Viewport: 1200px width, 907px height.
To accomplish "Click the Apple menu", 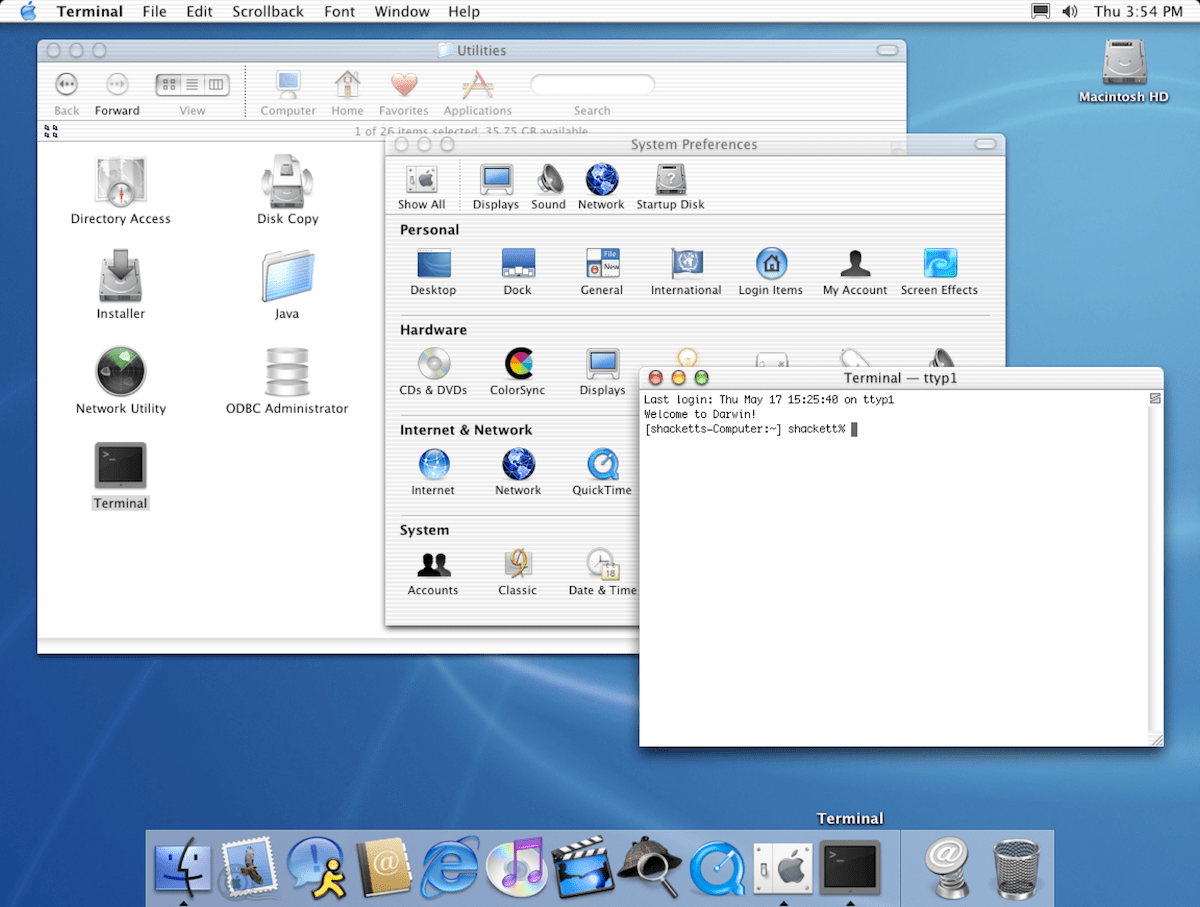I will point(27,11).
